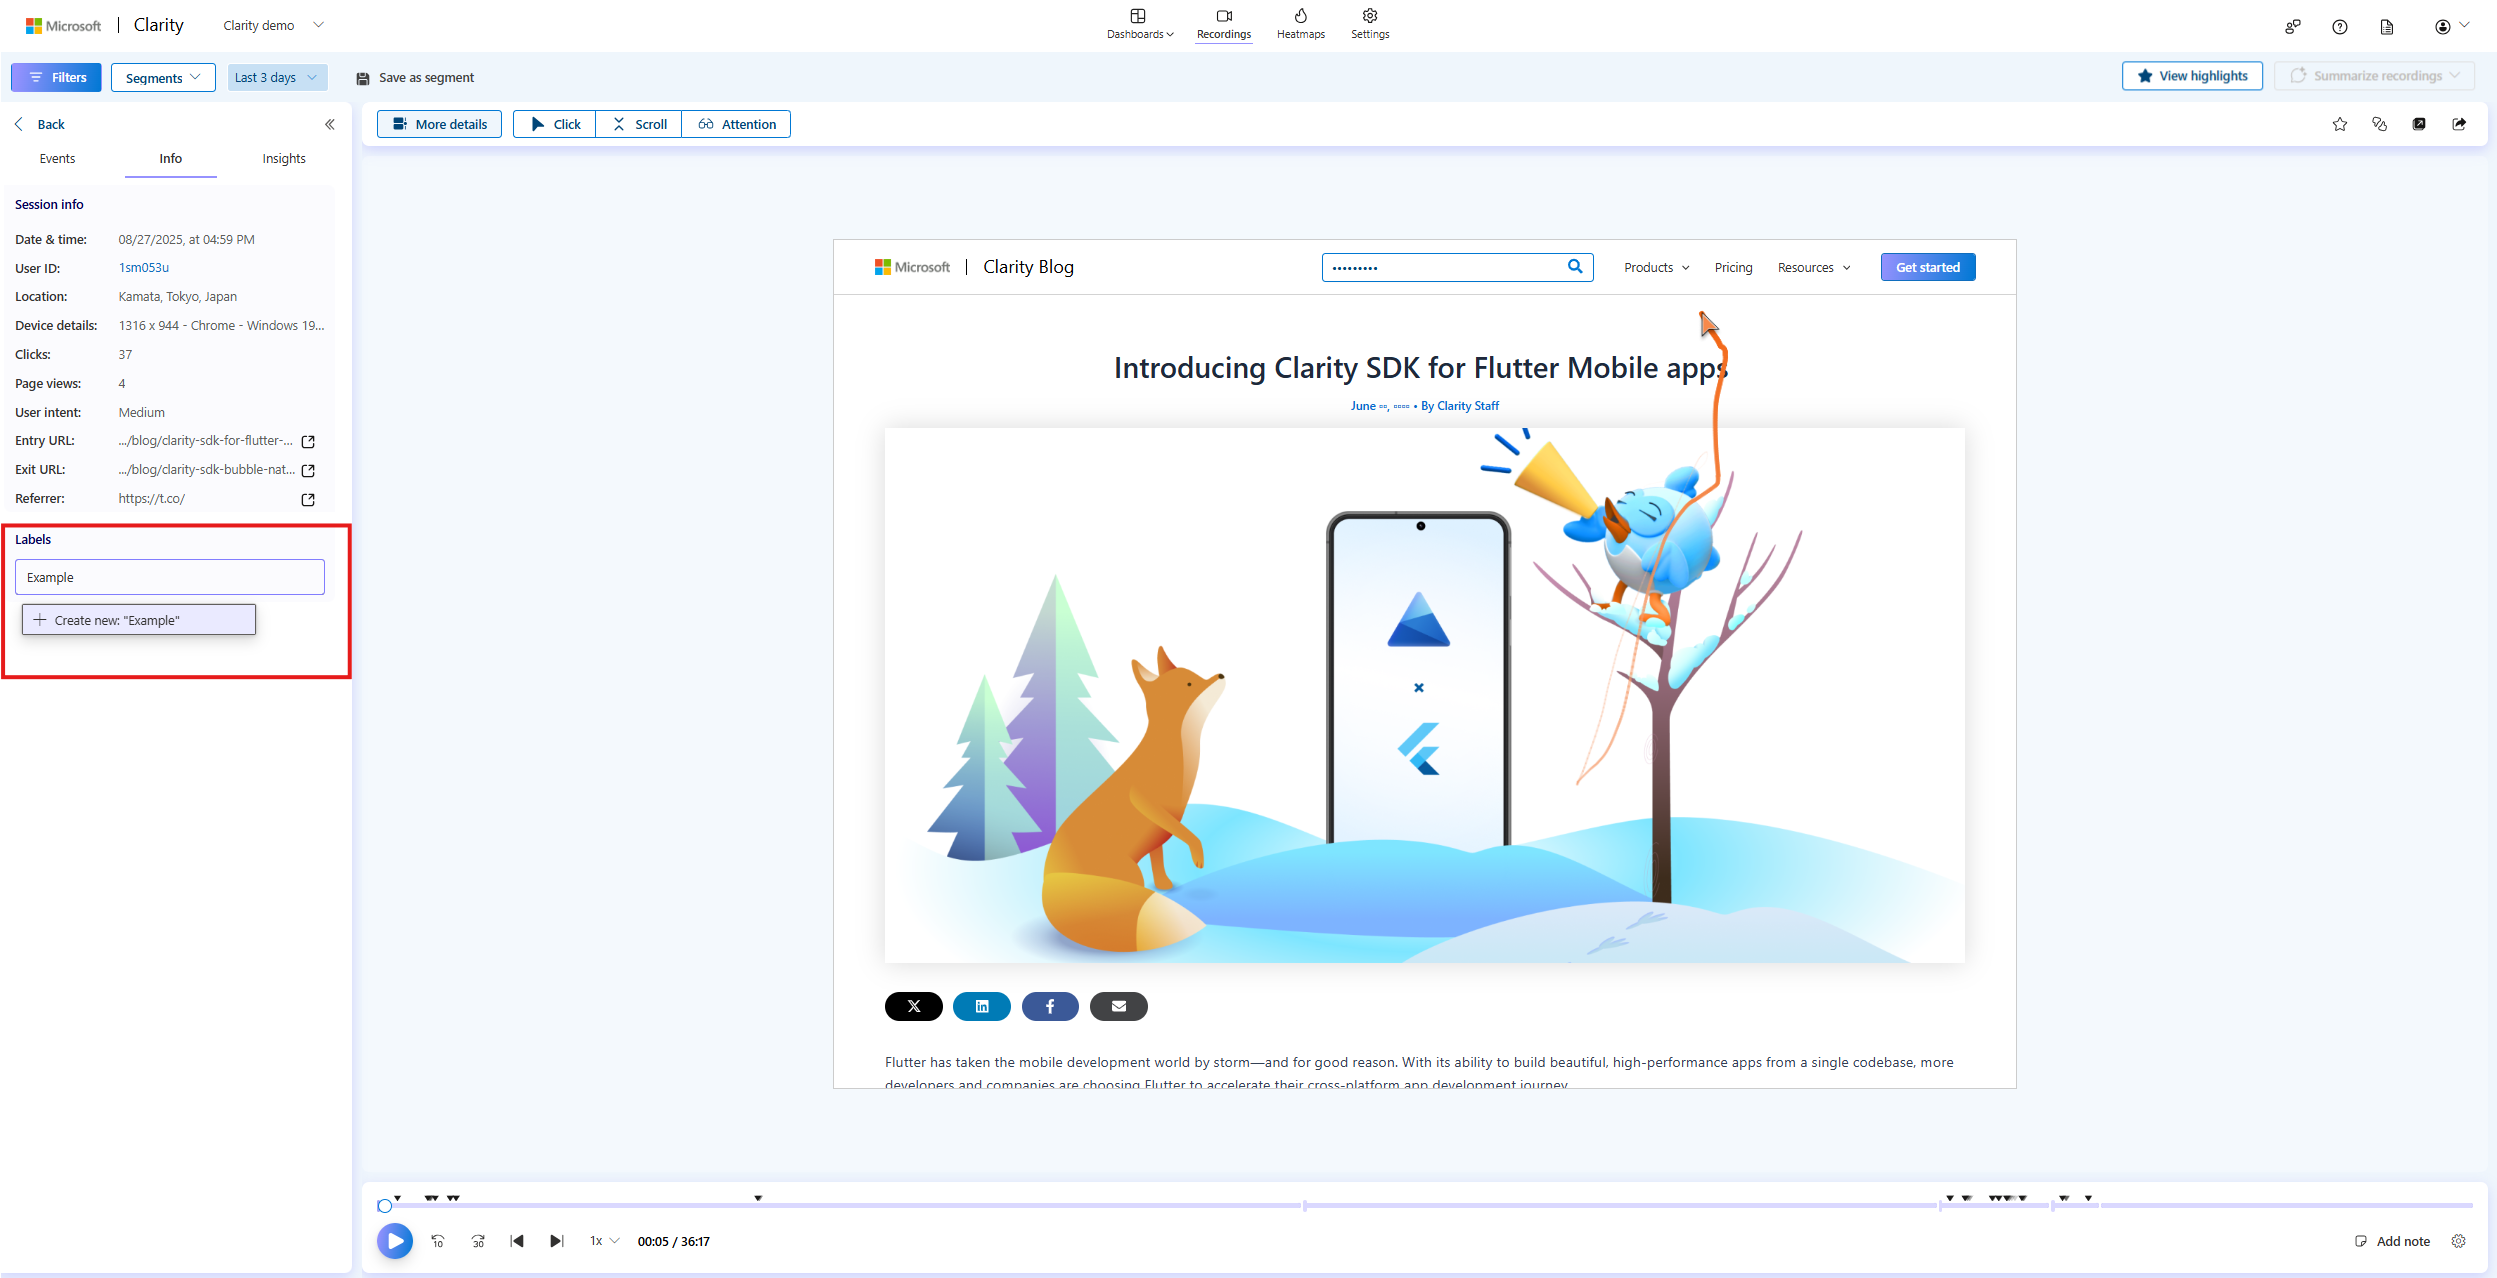
Task: Click the blog search magnifier icon
Action: coord(1575,266)
